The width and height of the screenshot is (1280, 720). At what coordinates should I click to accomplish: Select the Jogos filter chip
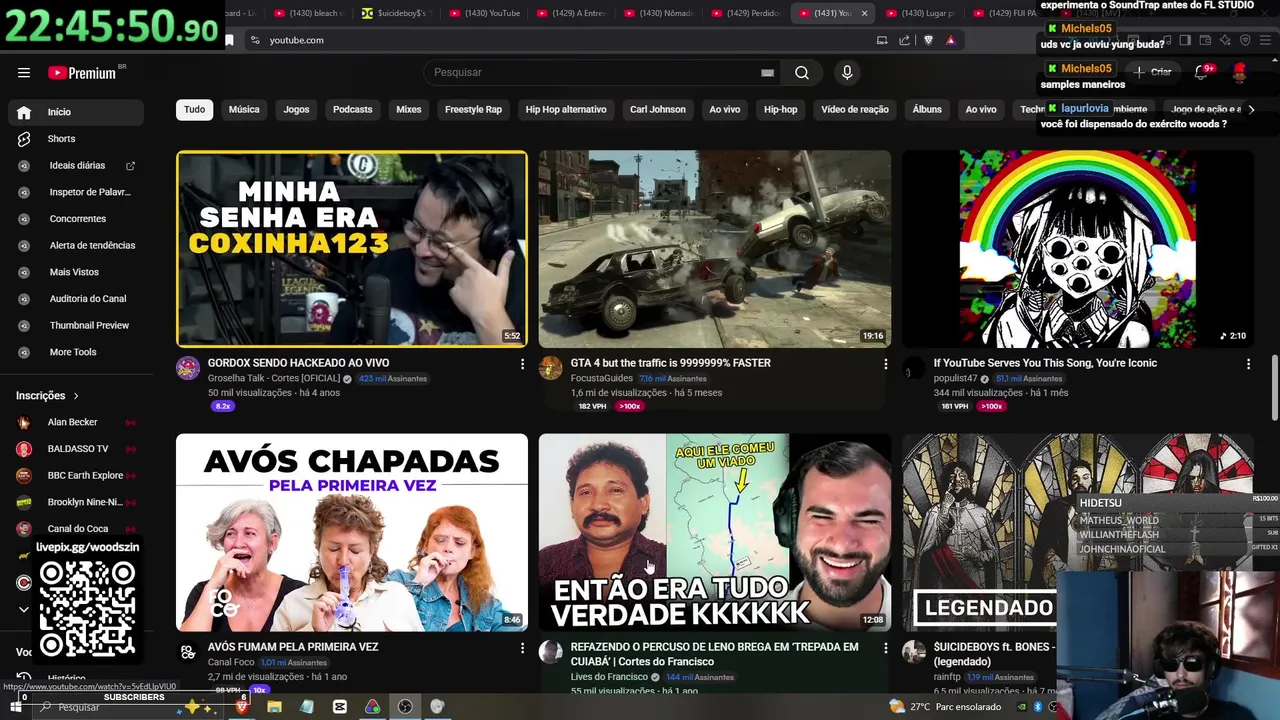pyautogui.click(x=296, y=110)
